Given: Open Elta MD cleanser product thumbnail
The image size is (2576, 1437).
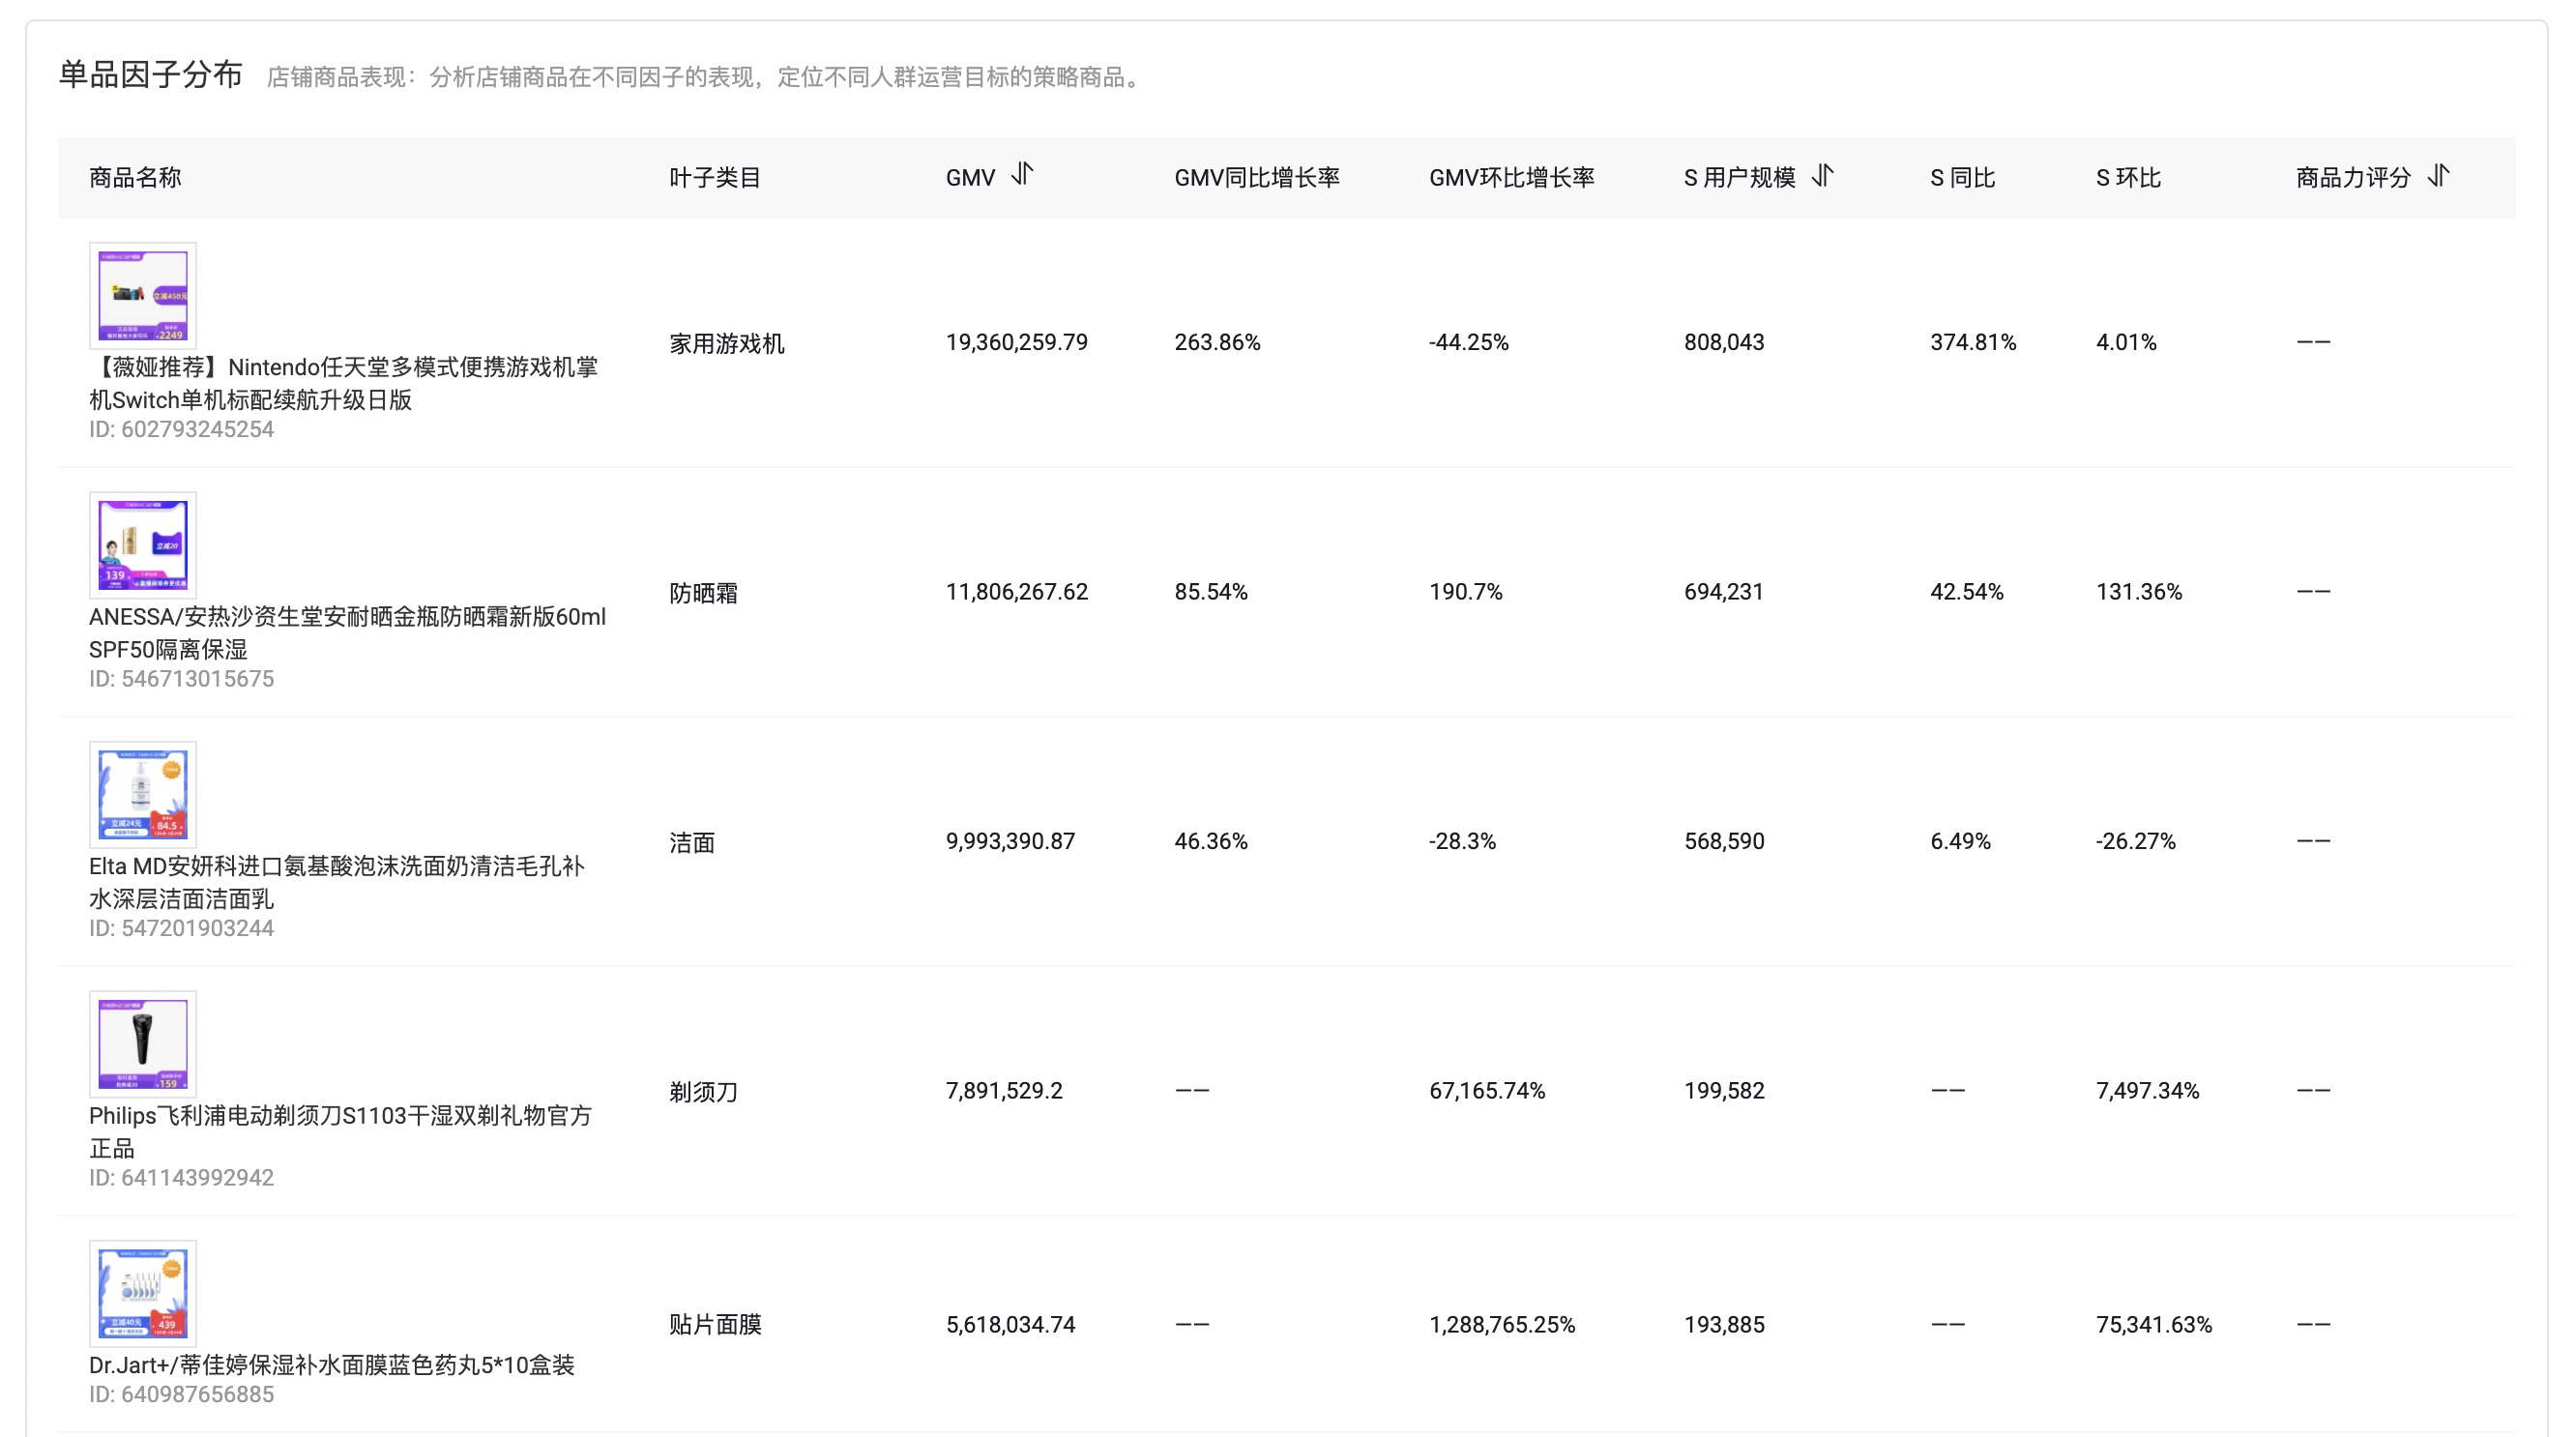Looking at the screenshot, I should (x=142, y=794).
